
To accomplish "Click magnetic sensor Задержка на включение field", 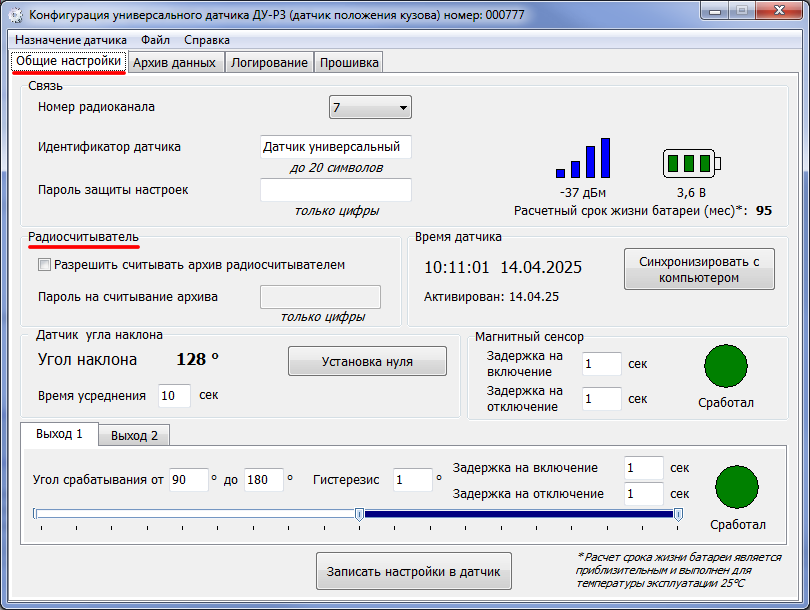I will point(602,364).
